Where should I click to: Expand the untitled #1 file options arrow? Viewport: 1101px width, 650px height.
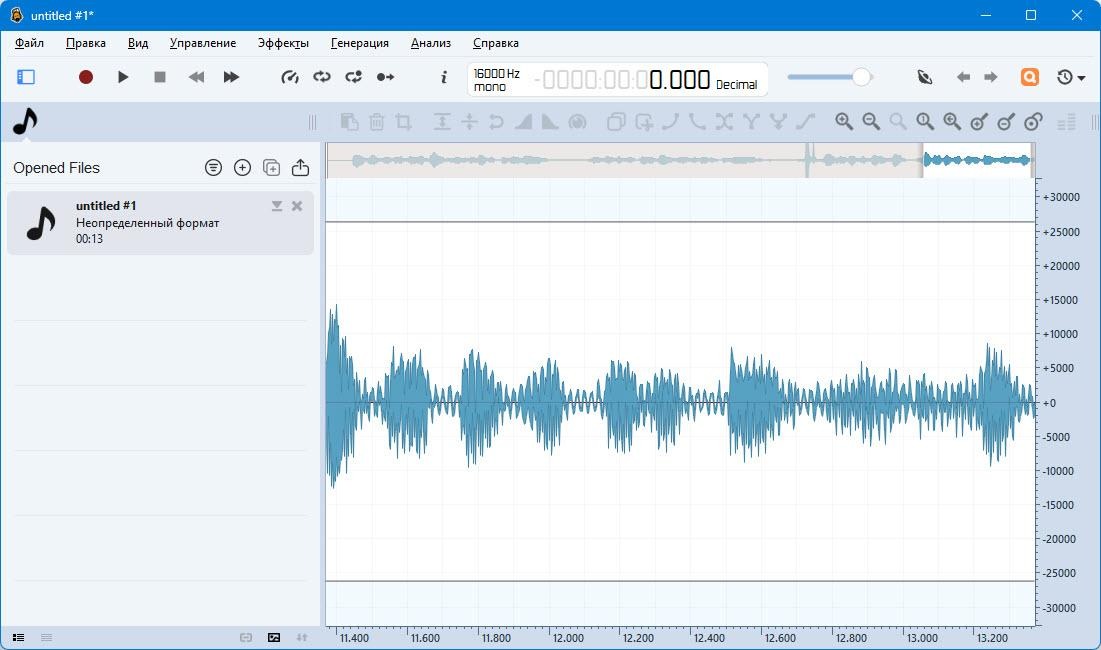tap(277, 206)
